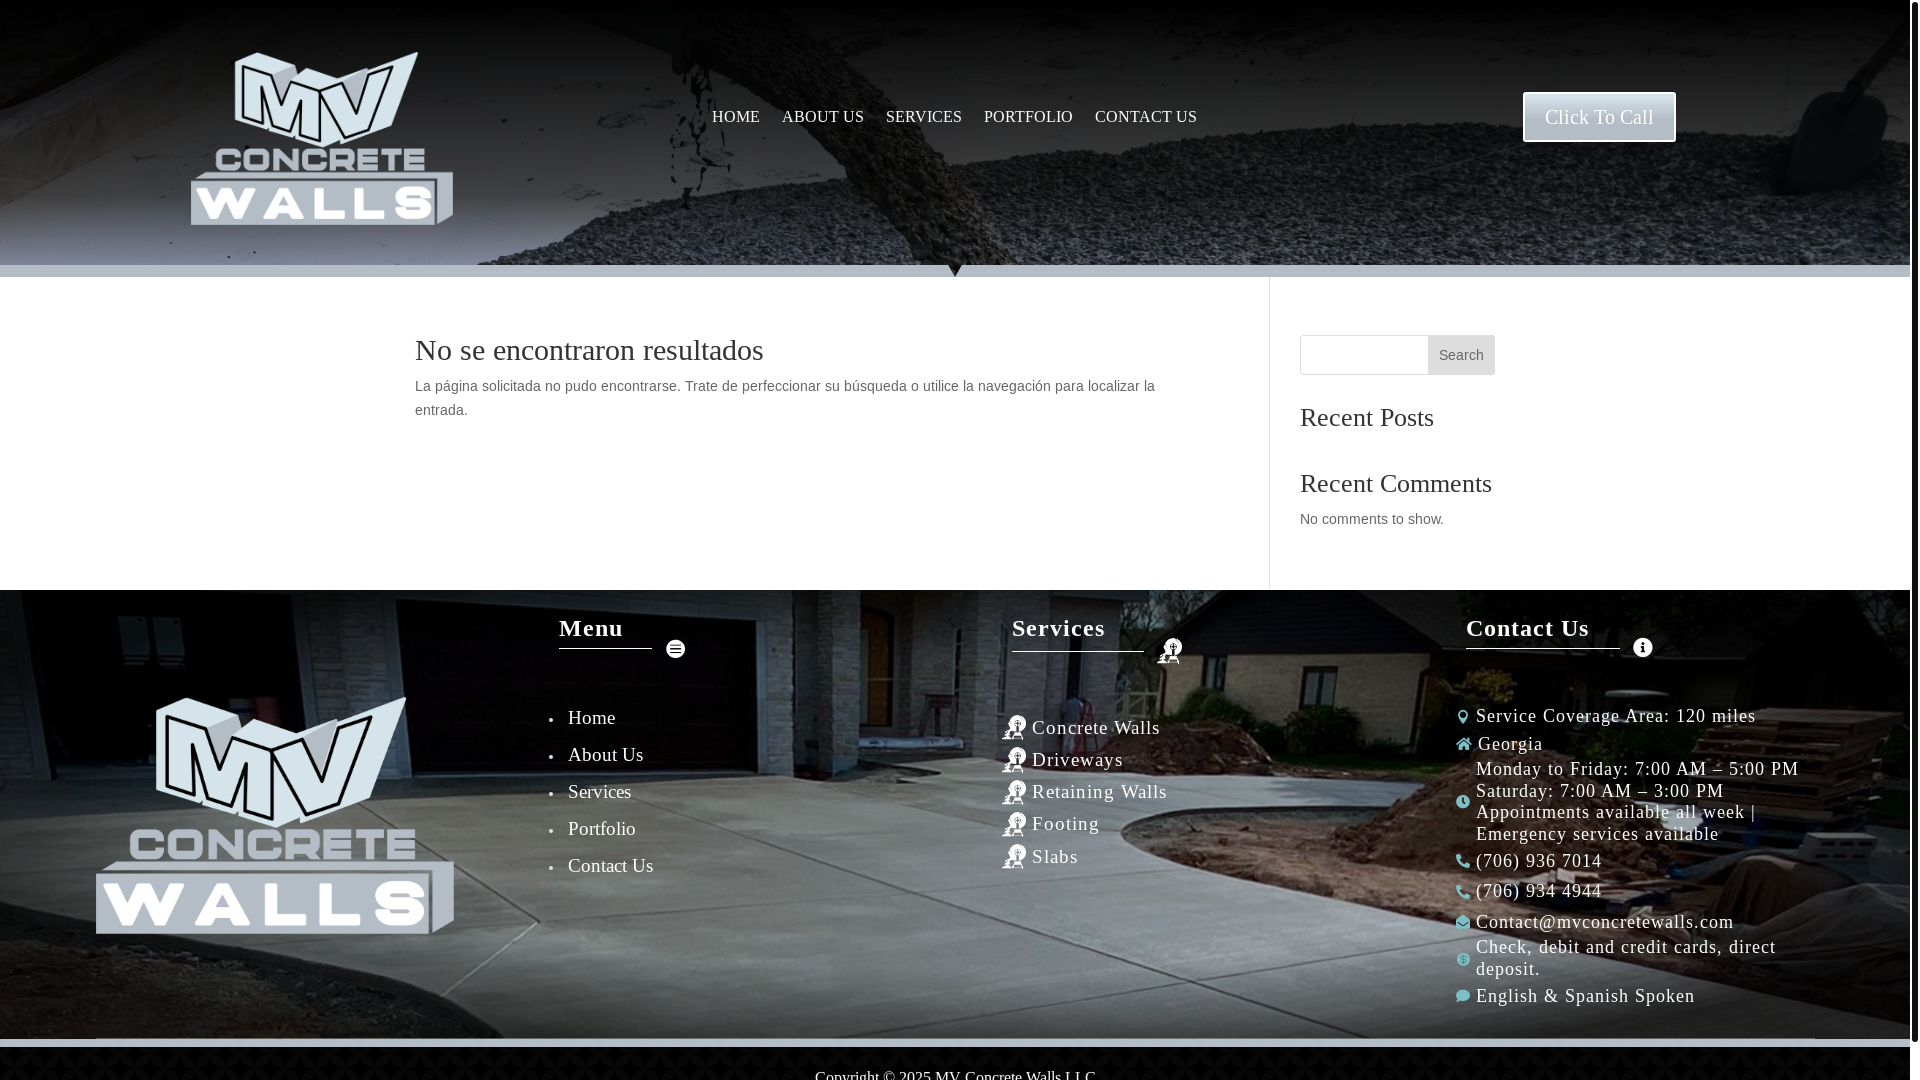This screenshot has width=1920, height=1080.
Task: Click the phone icon beside (706) 936 7014
Action: click(1463, 861)
